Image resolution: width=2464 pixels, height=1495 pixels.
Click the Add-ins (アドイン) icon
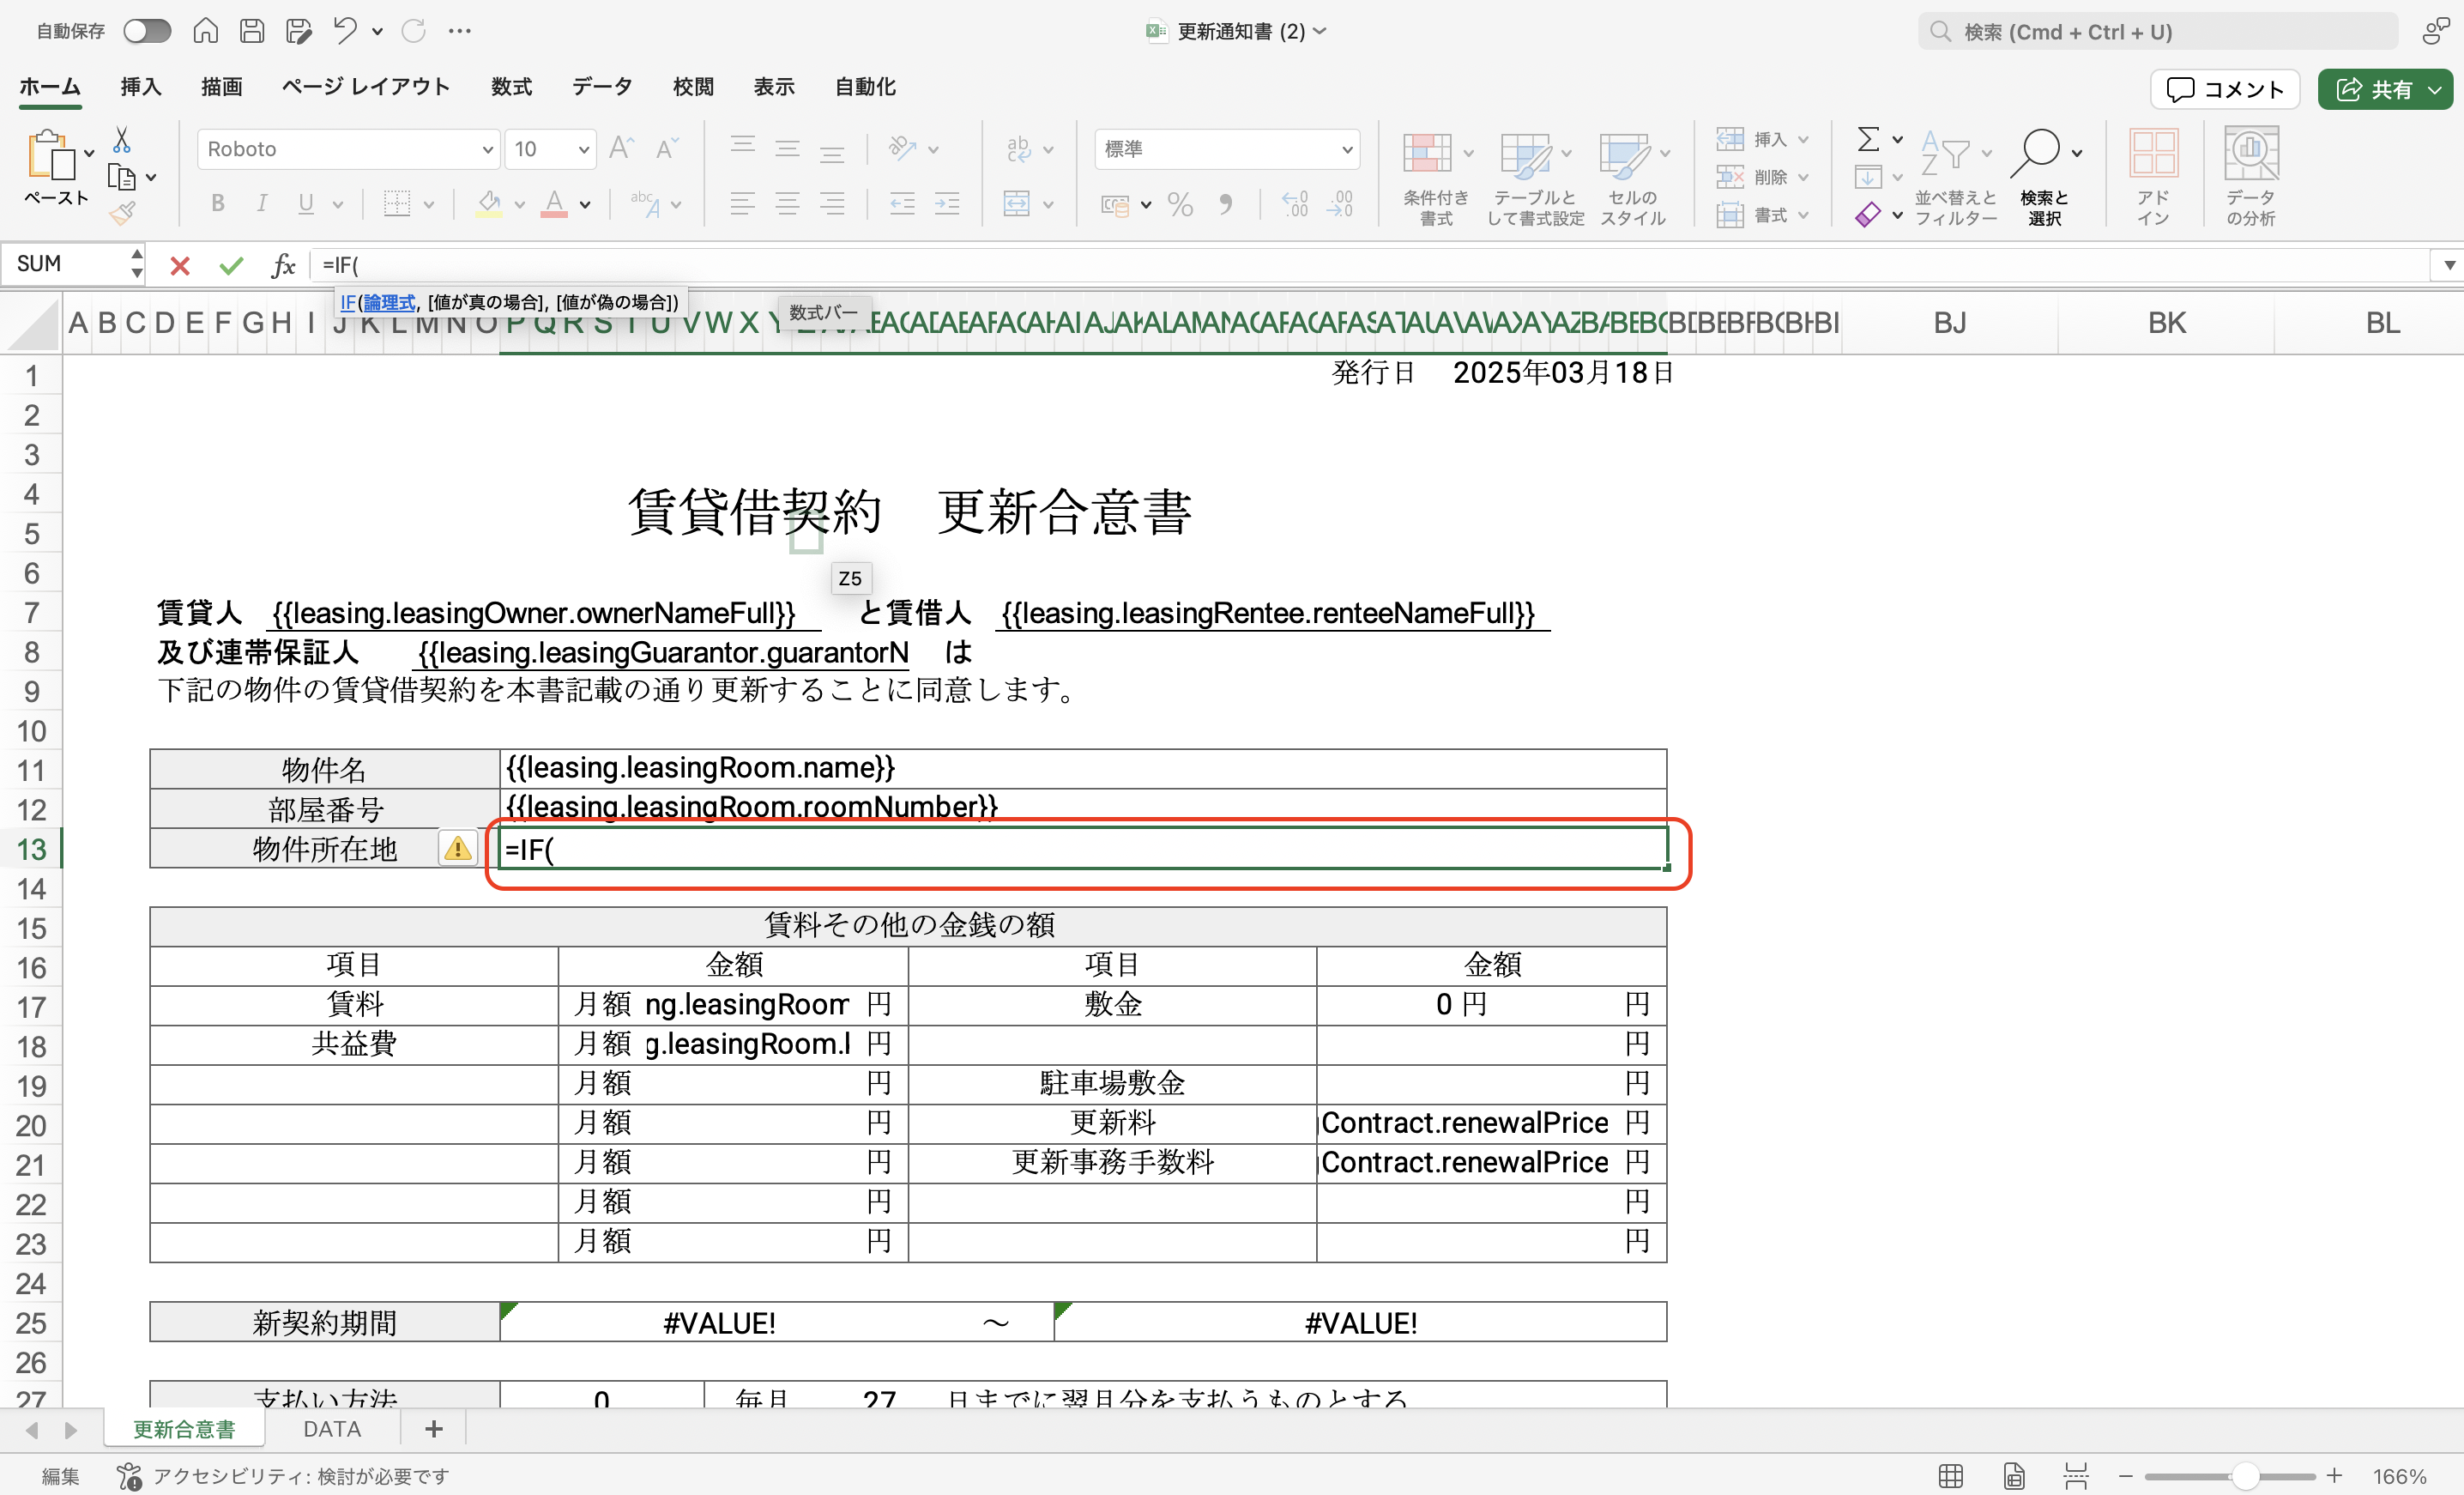[2154, 178]
